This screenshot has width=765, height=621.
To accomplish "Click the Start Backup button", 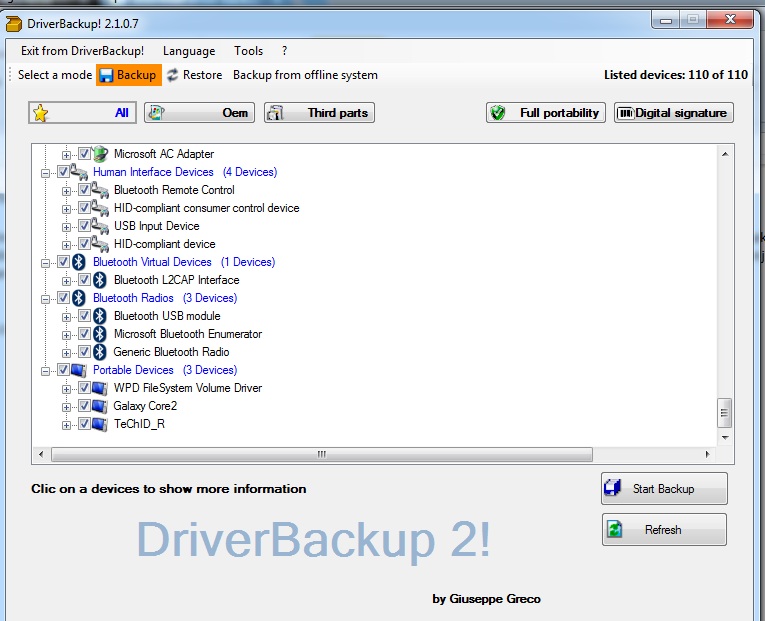I will coord(664,488).
